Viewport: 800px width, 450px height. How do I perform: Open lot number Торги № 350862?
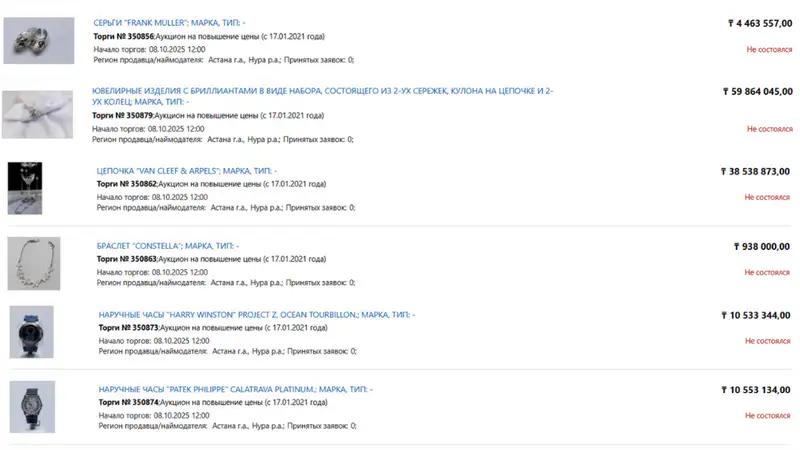tap(127, 184)
